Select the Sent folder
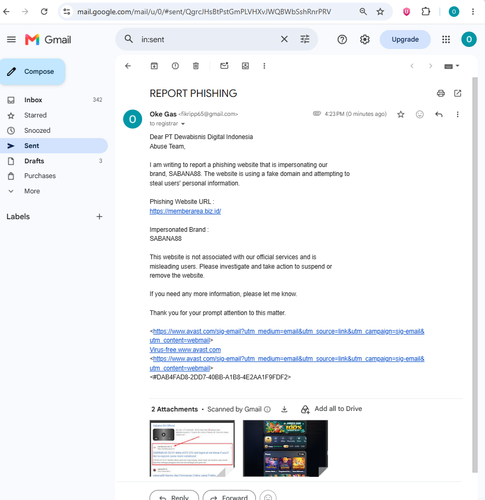485x500 pixels. coord(54,146)
